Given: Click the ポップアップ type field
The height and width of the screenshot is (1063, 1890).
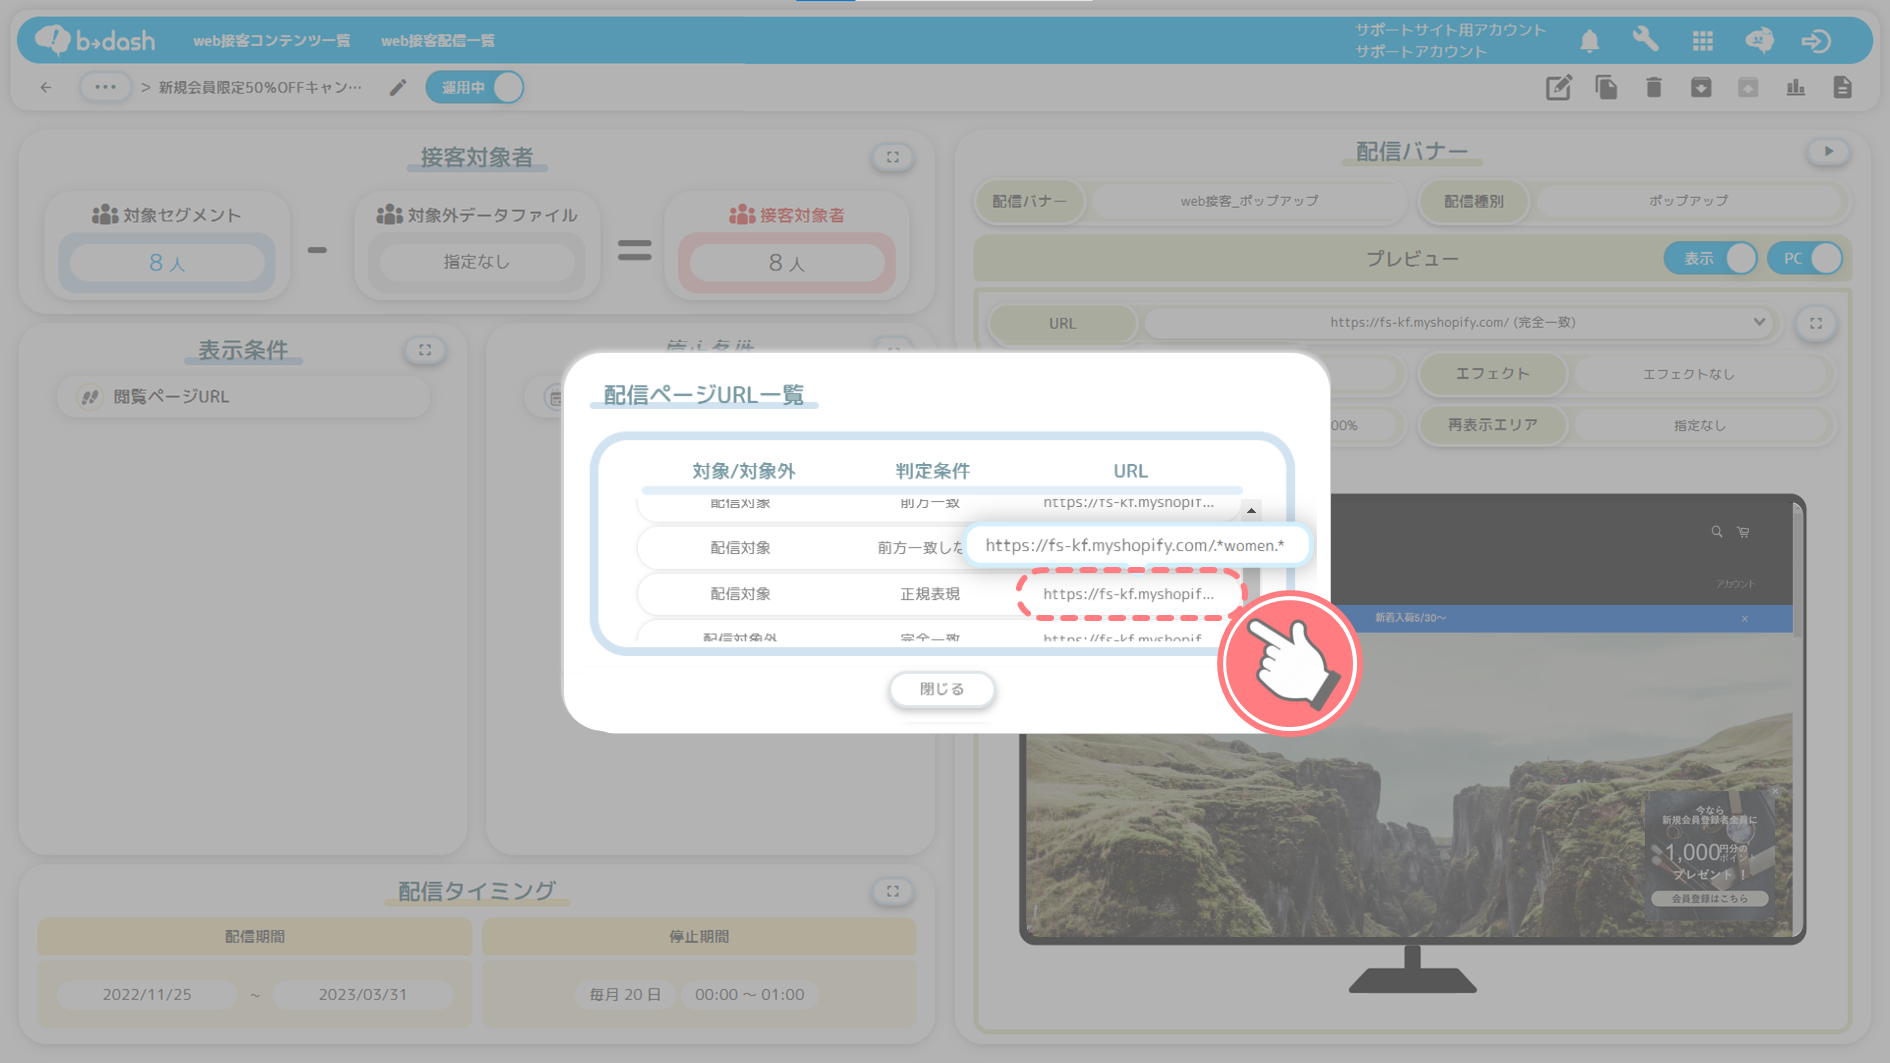Looking at the screenshot, I should (1689, 201).
